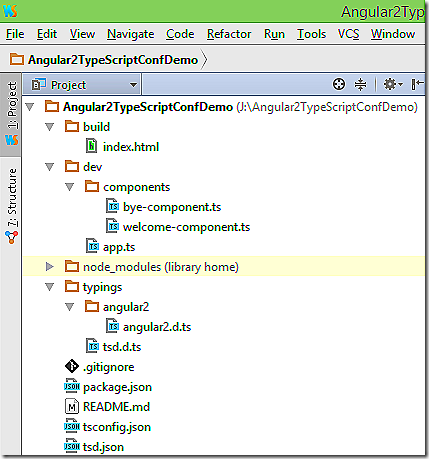This screenshot has width=429, height=459.
Task: Click the collapse all icon in Project panel
Action: [360, 84]
